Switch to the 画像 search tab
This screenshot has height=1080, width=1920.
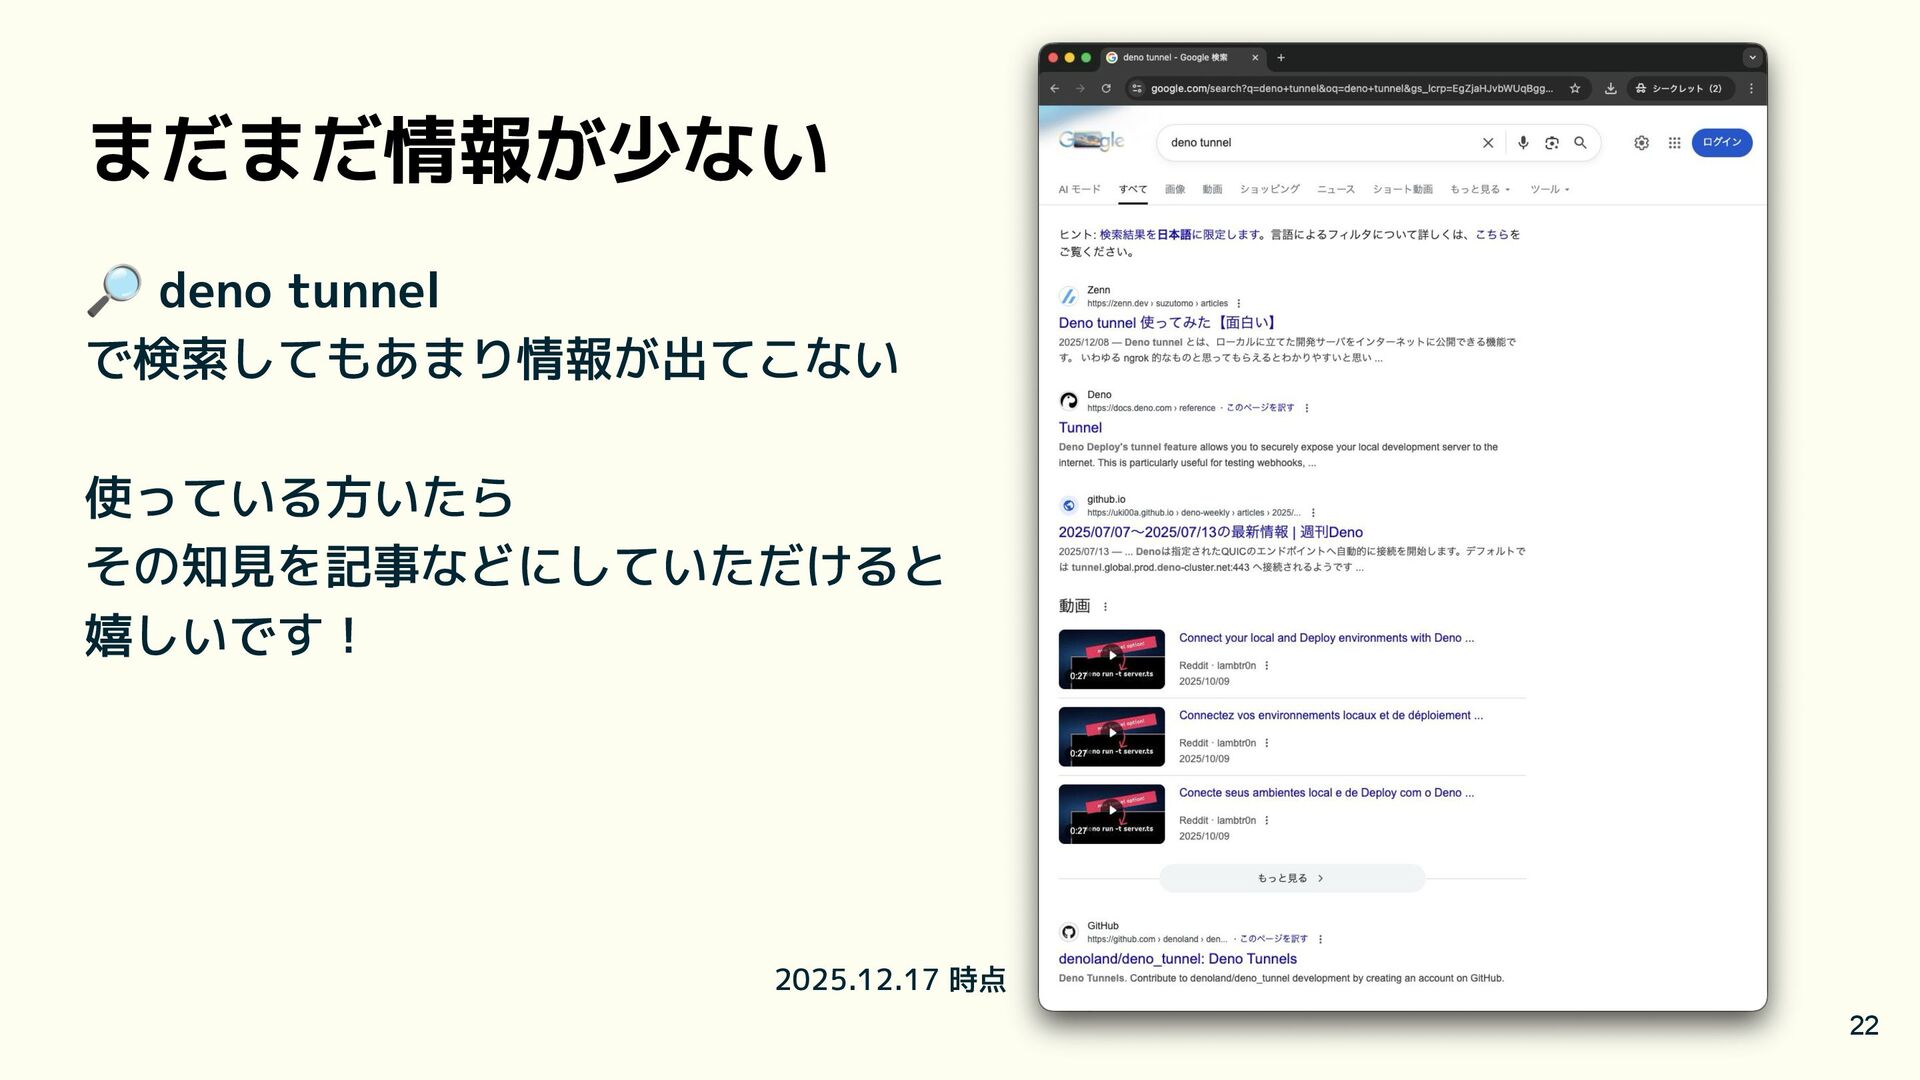click(1174, 189)
